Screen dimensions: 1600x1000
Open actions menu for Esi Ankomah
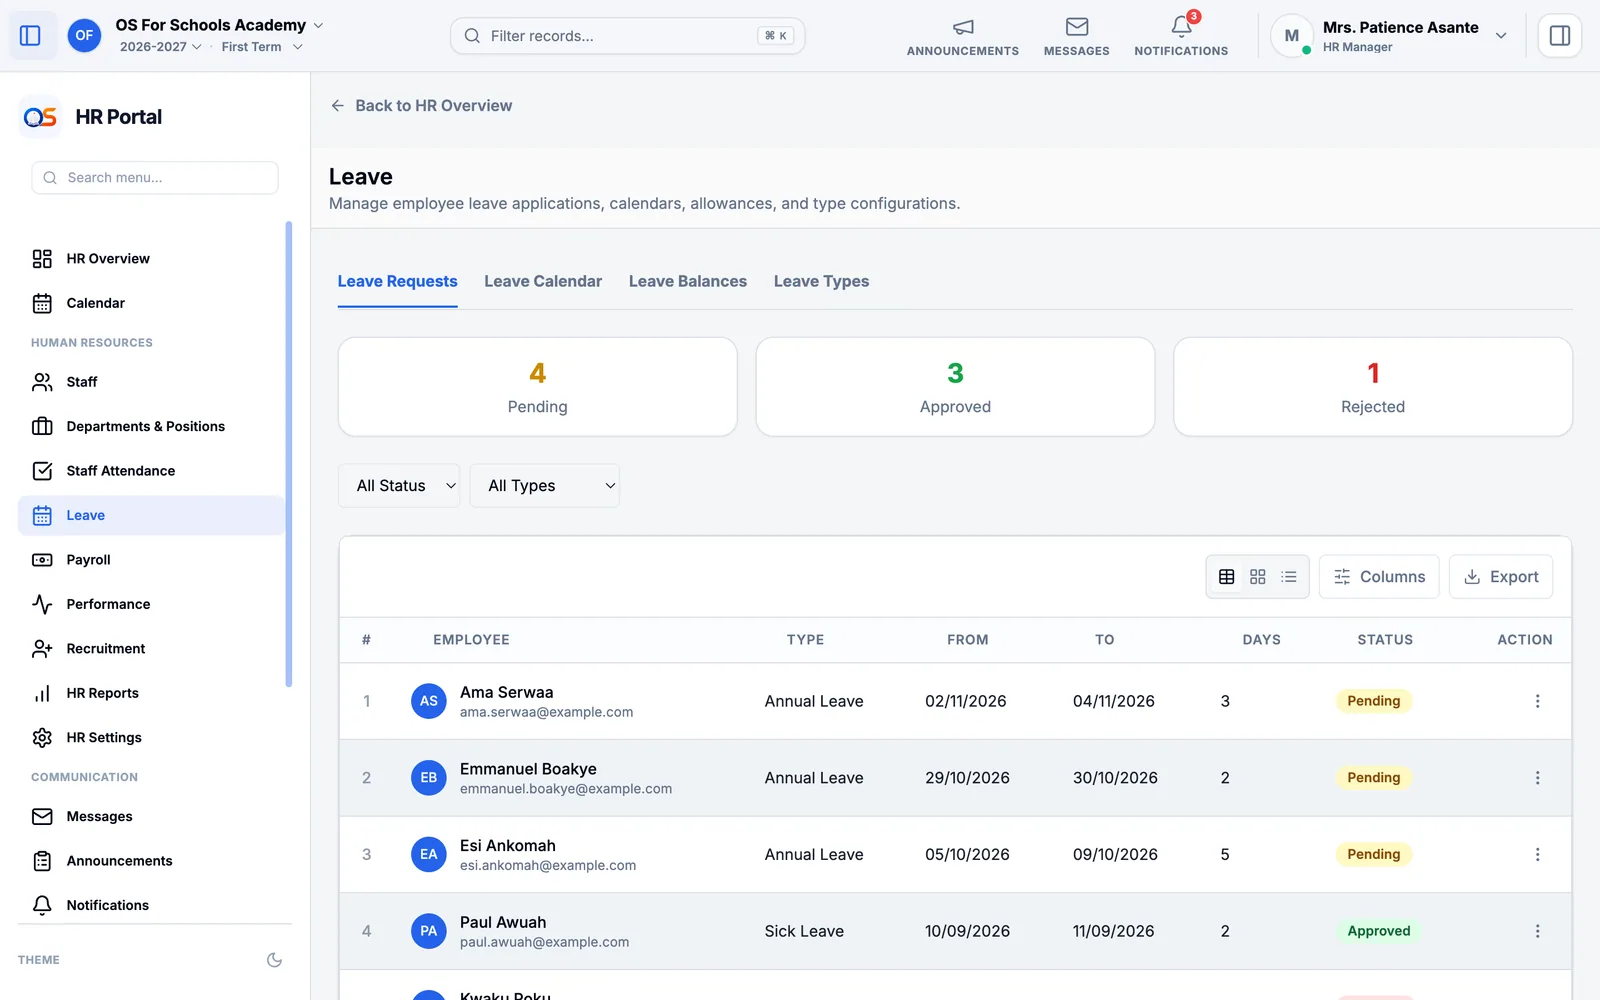tap(1537, 855)
